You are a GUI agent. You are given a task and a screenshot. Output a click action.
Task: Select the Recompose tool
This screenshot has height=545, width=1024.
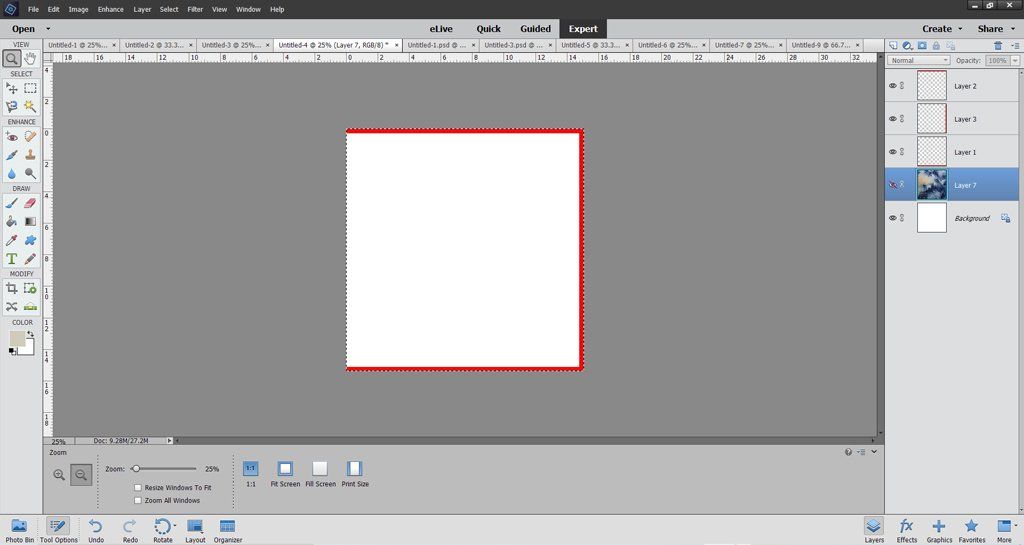[x=30, y=288]
